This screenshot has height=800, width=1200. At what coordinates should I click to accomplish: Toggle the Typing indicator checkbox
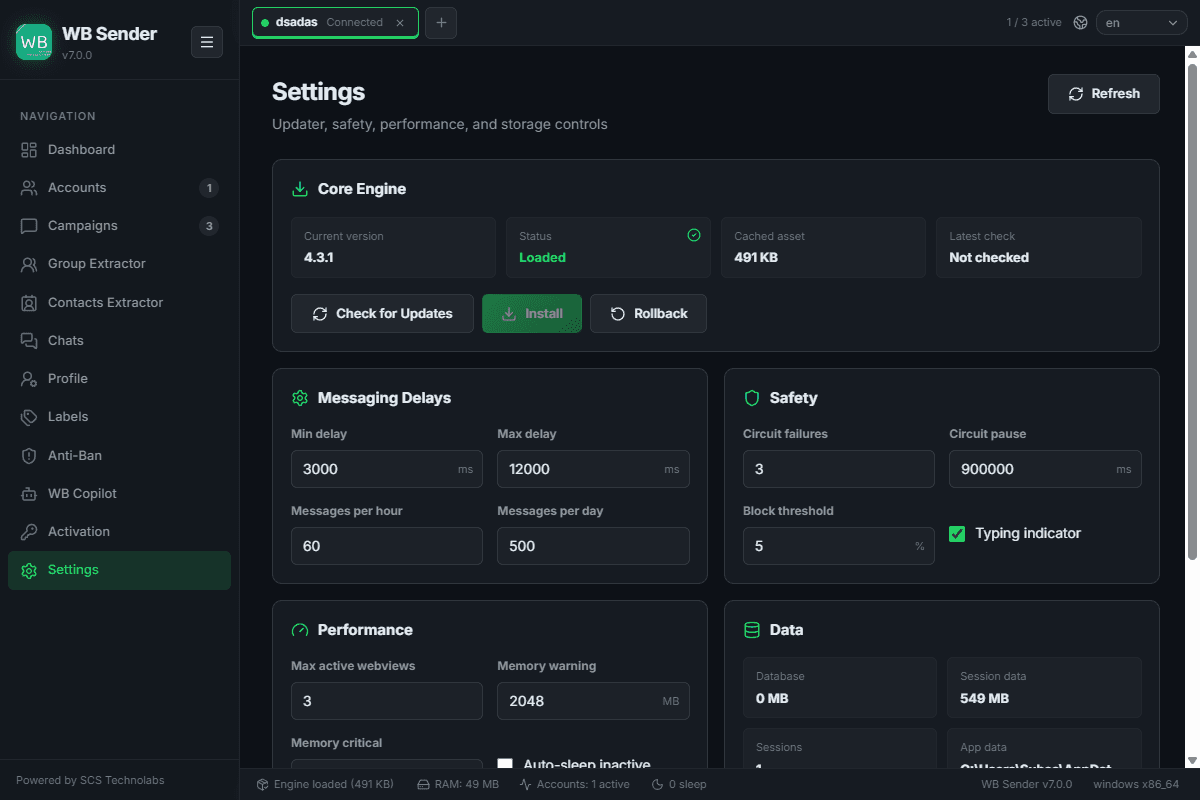(957, 534)
